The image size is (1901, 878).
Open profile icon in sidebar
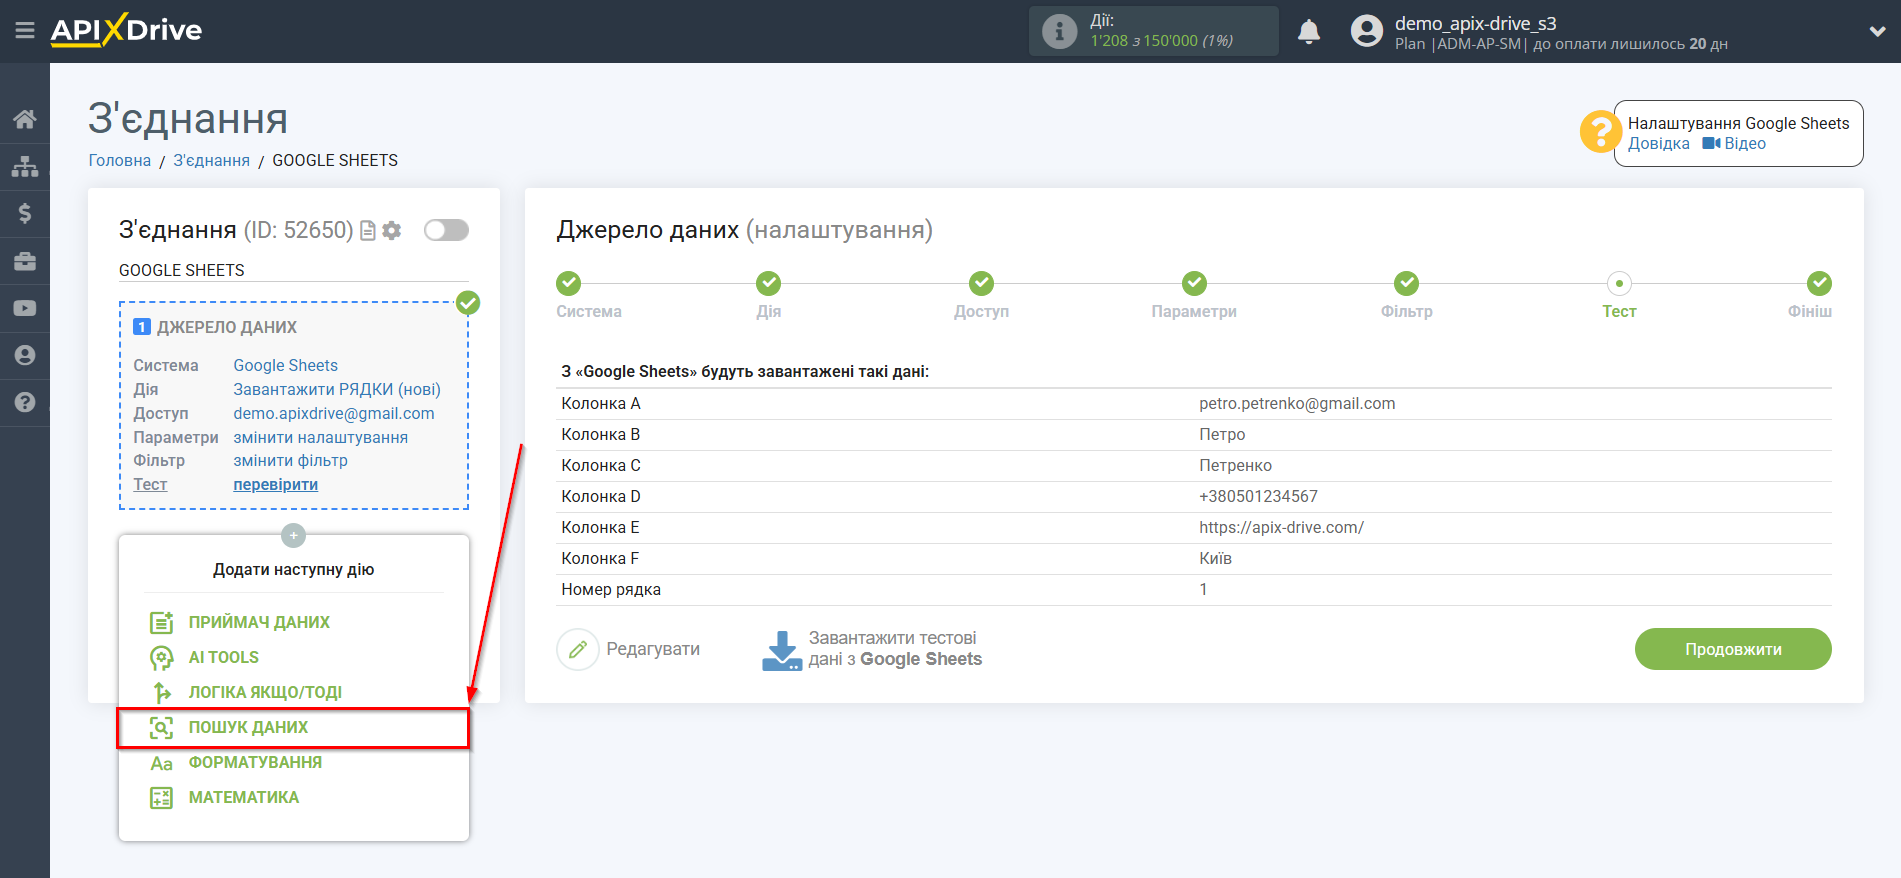click(x=25, y=355)
